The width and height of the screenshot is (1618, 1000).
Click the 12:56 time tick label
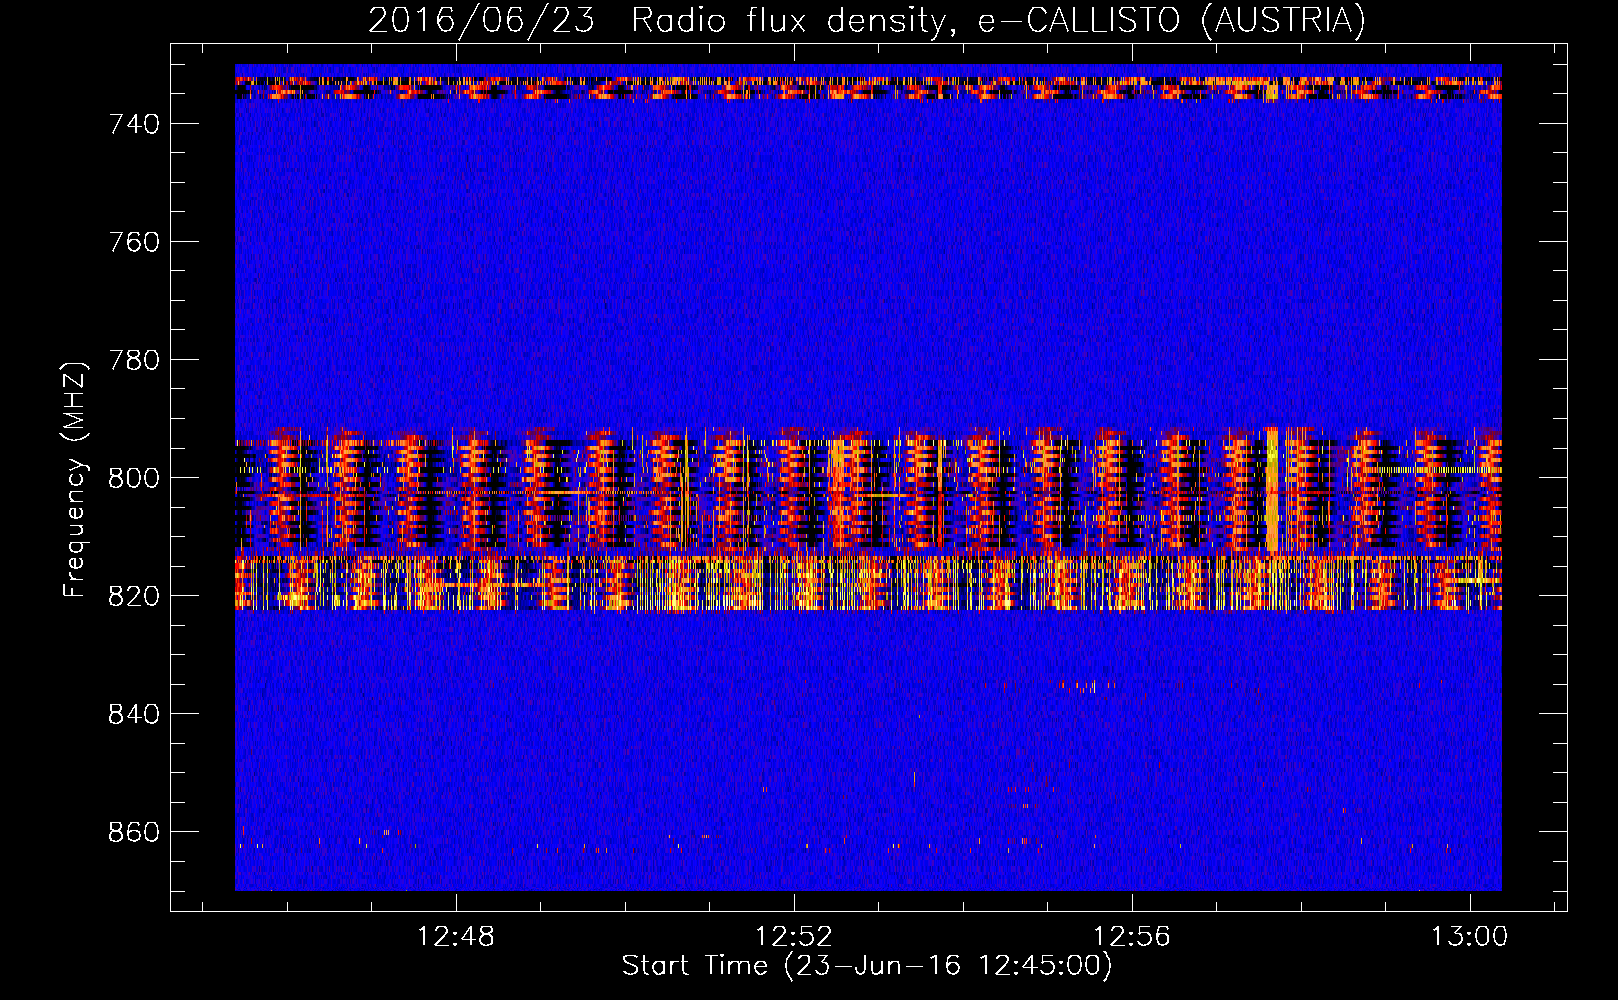tap(1132, 937)
